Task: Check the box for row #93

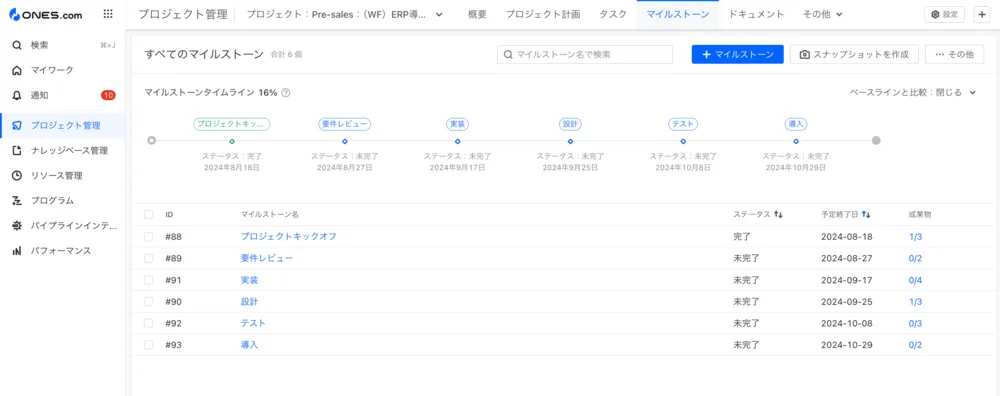Action: pyautogui.click(x=149, y=345)
